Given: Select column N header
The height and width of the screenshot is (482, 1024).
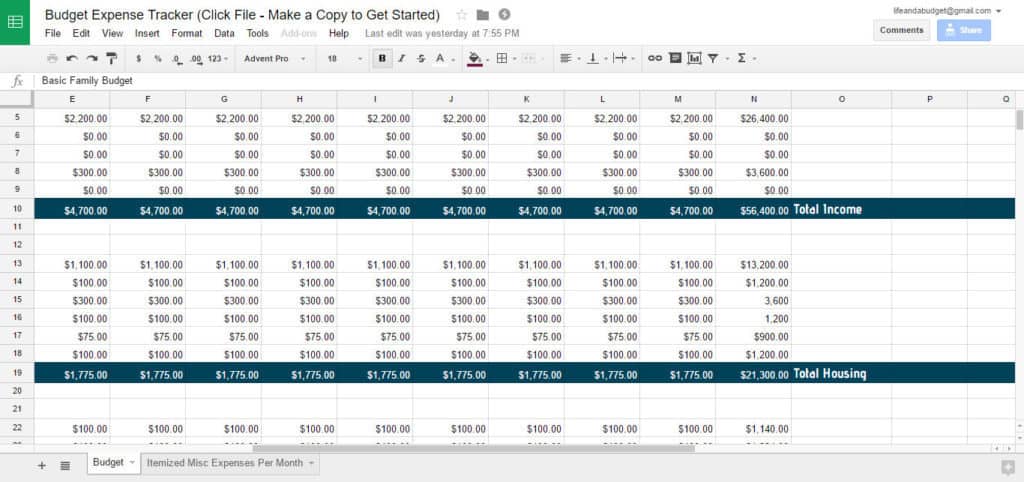Looking at the screenshot, I should 754,99.
